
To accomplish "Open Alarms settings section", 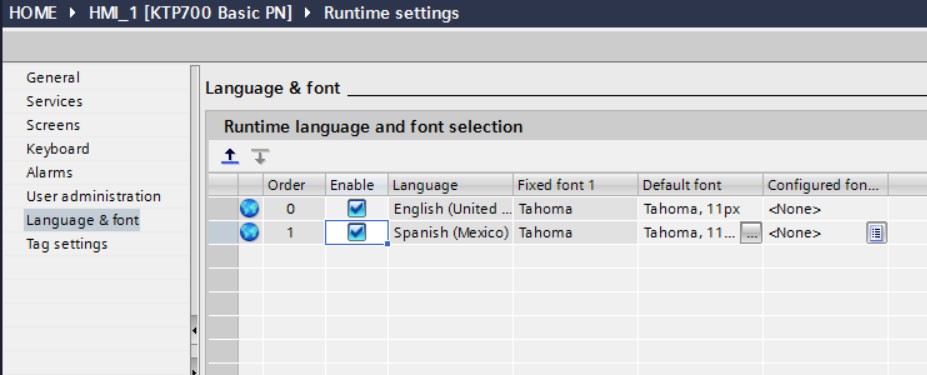I will [x=49, y=173].
